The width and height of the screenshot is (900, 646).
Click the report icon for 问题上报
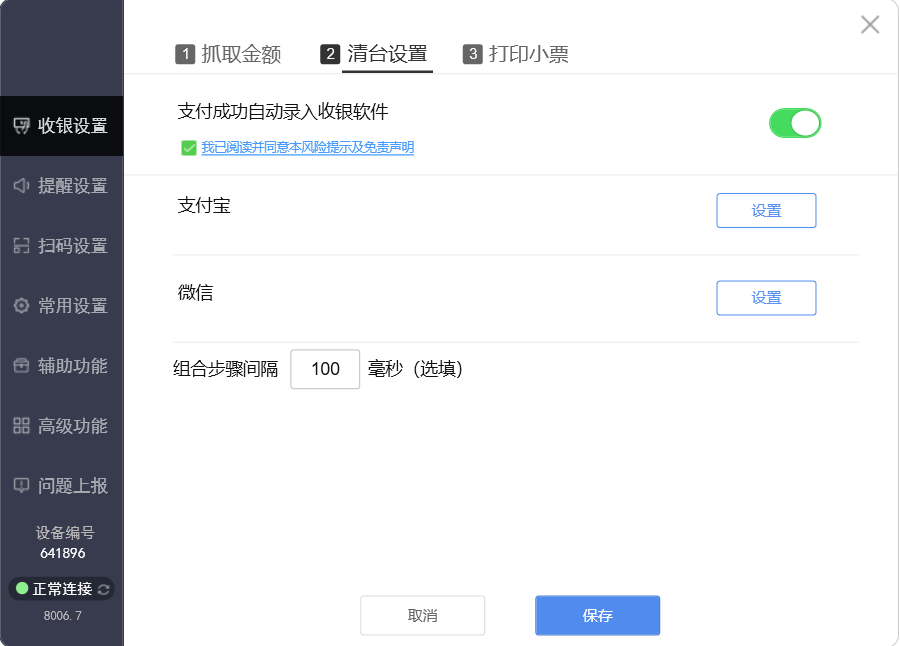click(21, 486)
